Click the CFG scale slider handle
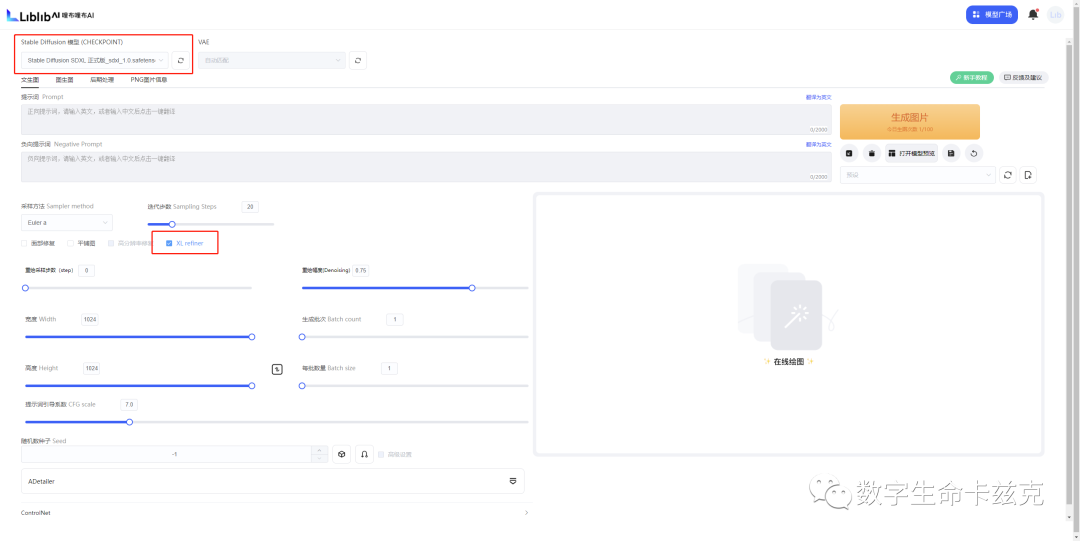 point(129,422)
